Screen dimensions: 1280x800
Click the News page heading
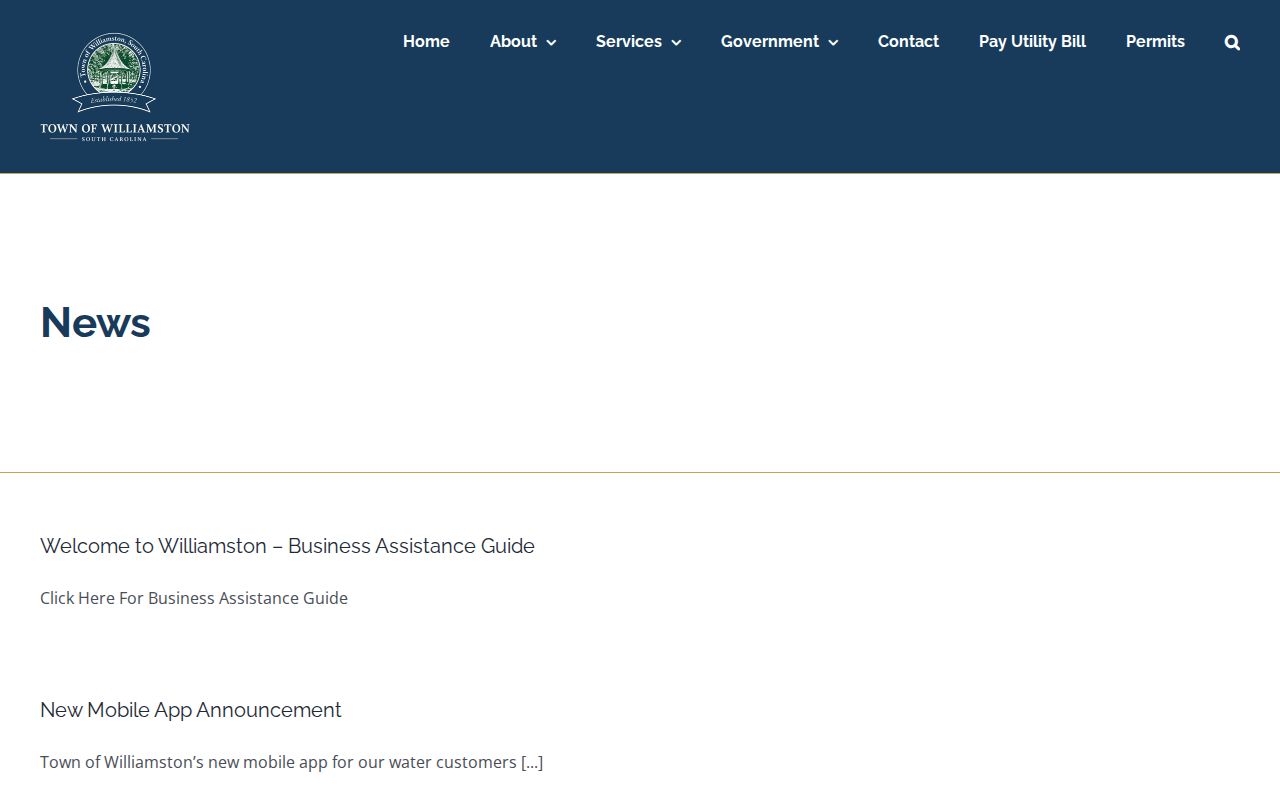click(x=95, y=322)
